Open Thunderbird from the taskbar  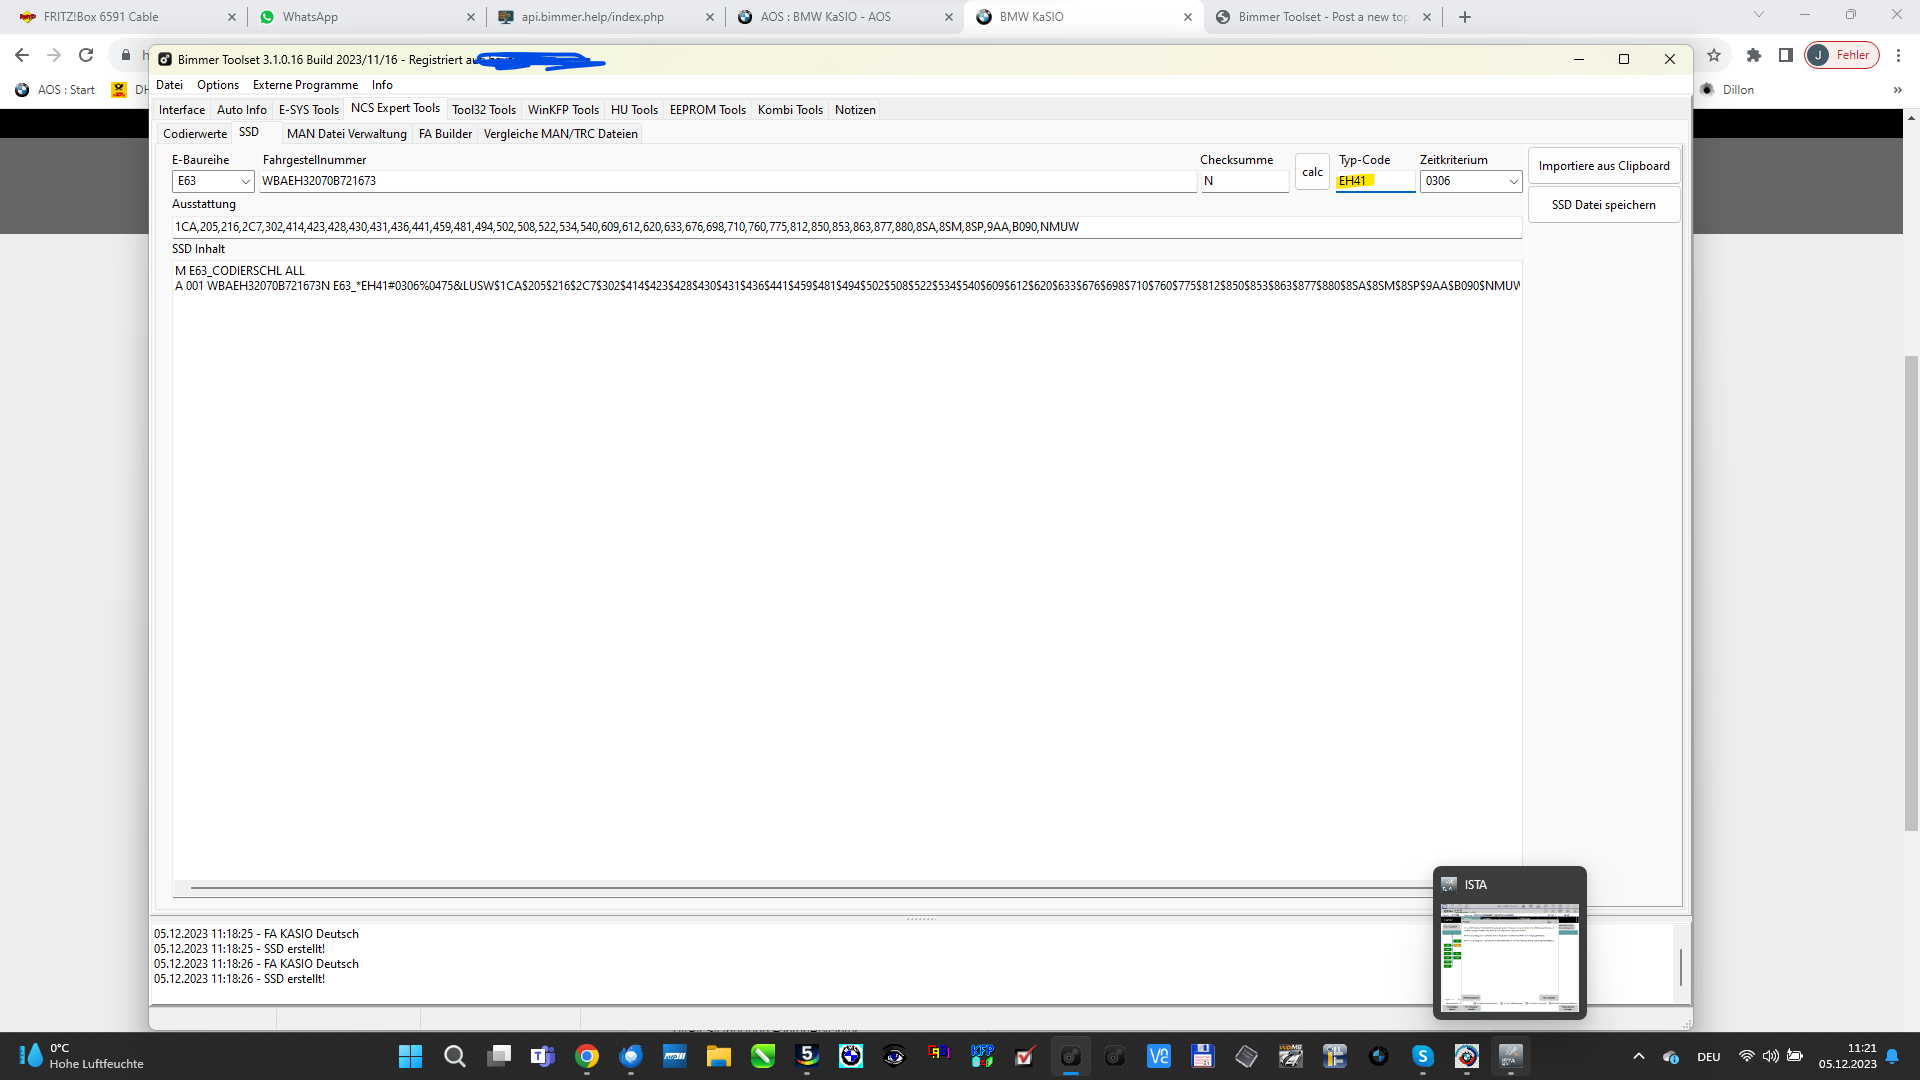coord(631,1056)
